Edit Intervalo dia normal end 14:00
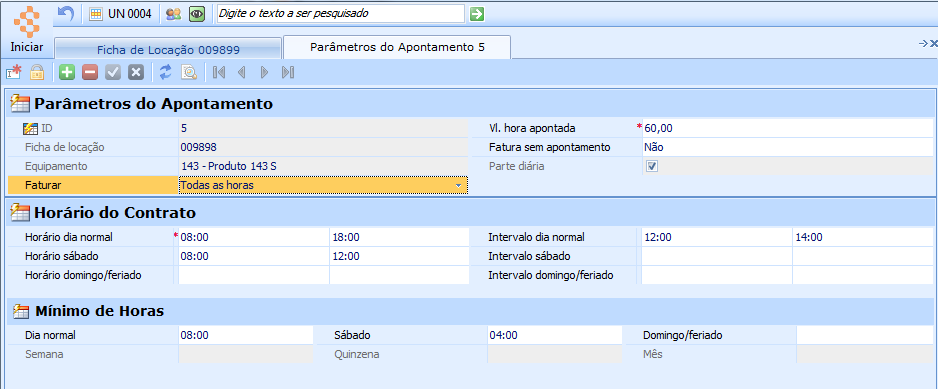938x389 pixels. click(863, 237)
